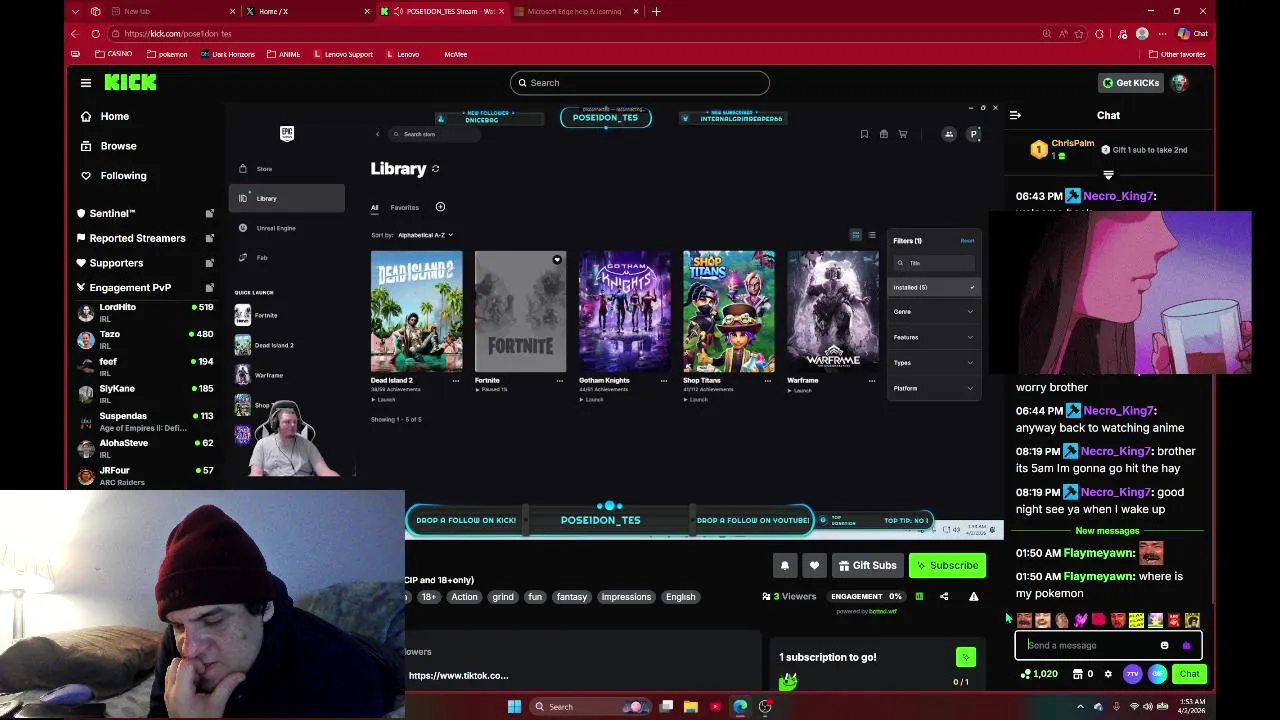Click the 7TV emote button

(1133, 674)
